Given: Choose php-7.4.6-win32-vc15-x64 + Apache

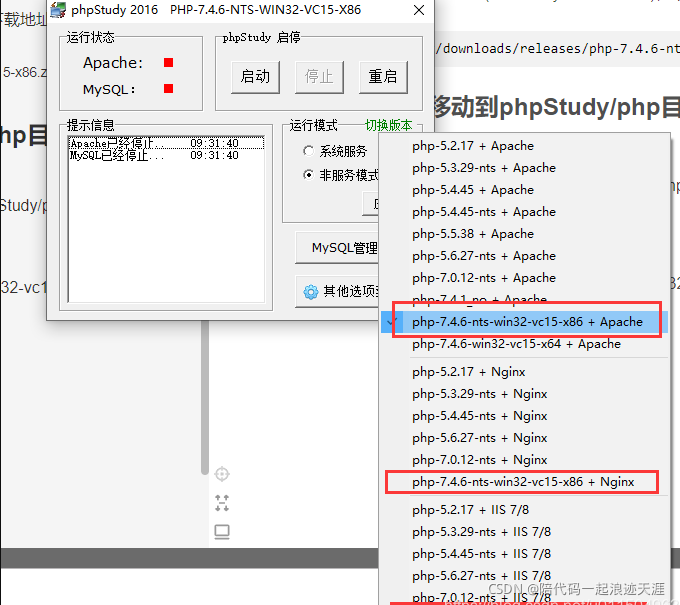Looking at the screenshot, I should [525, 344].
